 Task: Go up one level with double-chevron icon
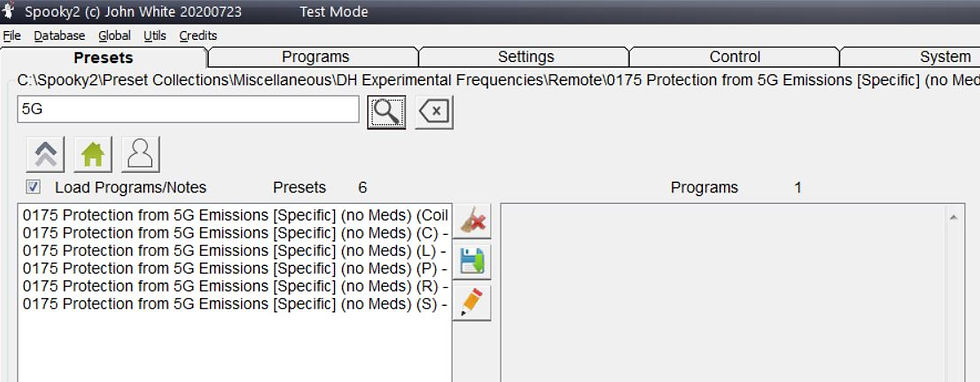pos(46,154)
